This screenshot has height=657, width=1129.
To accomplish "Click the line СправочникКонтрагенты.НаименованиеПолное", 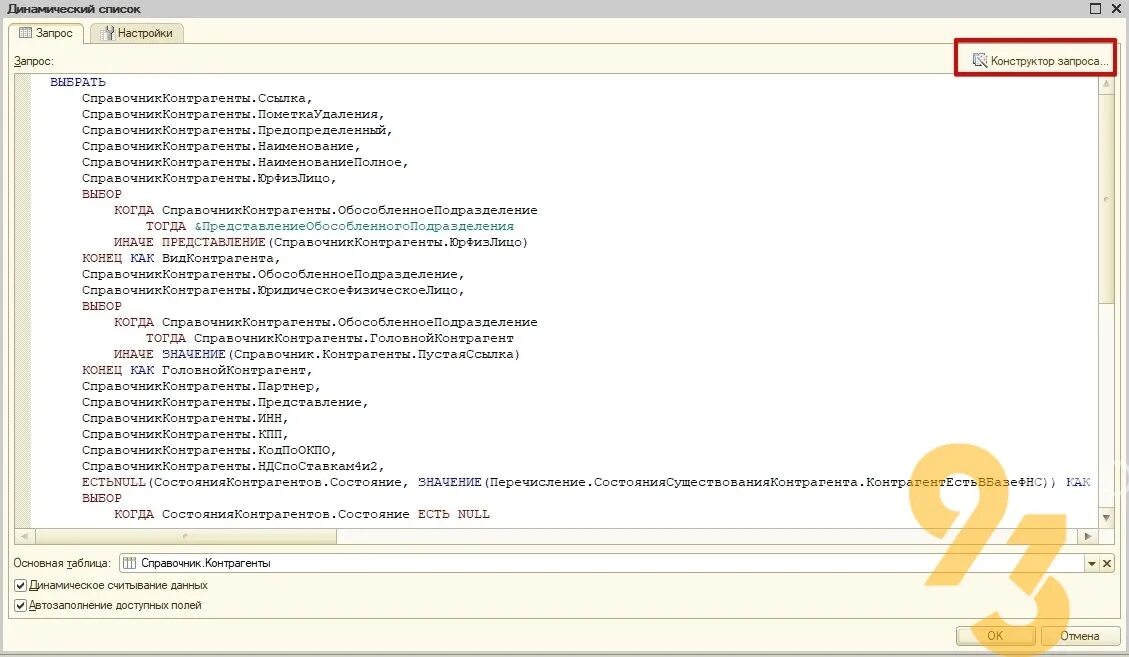I will pyautogui.click(x=245, y=162).
